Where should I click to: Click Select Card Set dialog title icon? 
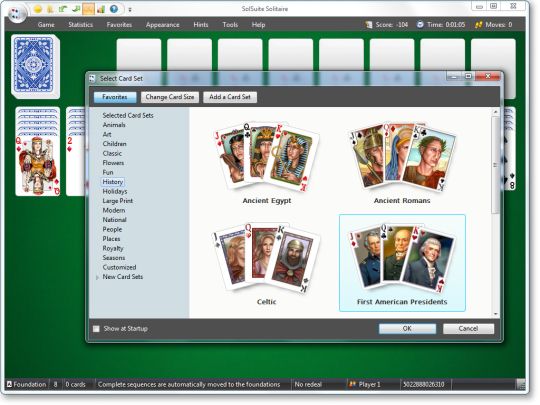(92, 79)
